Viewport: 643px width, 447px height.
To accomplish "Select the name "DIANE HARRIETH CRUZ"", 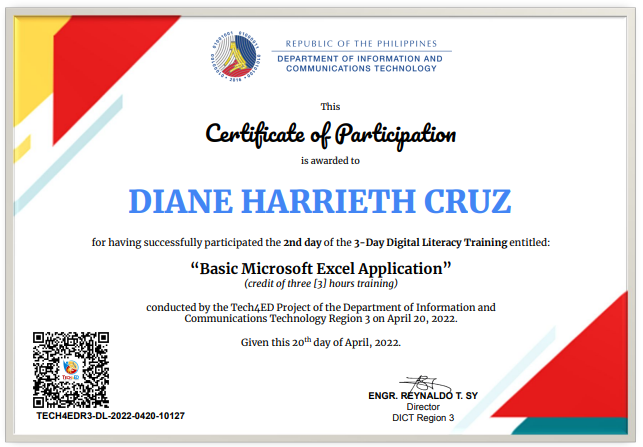I will coord(320,201).
